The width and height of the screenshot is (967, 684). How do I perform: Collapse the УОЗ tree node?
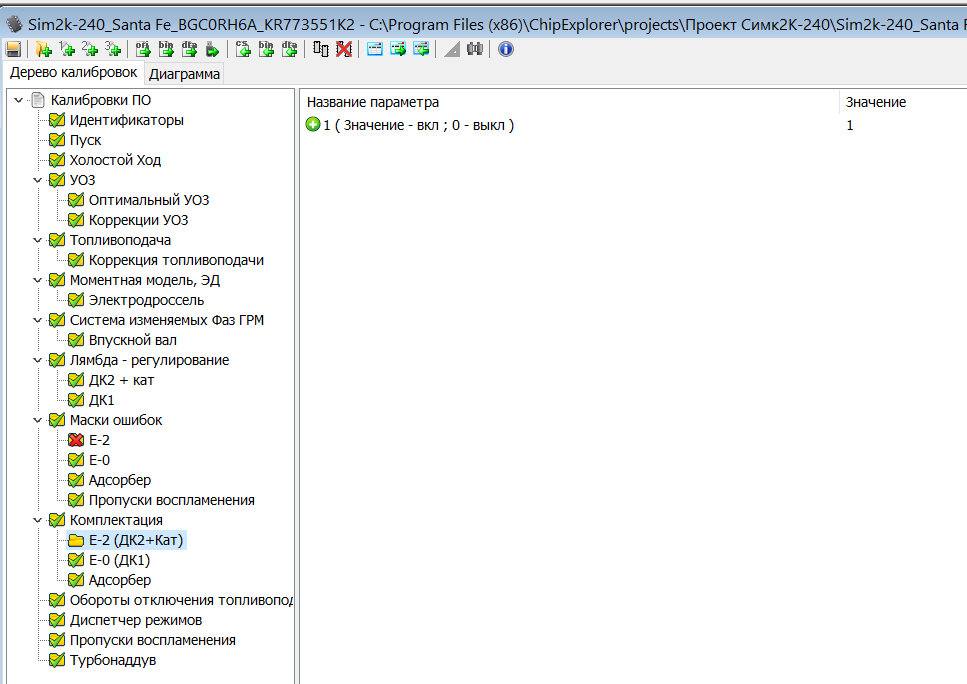(38, 180)
